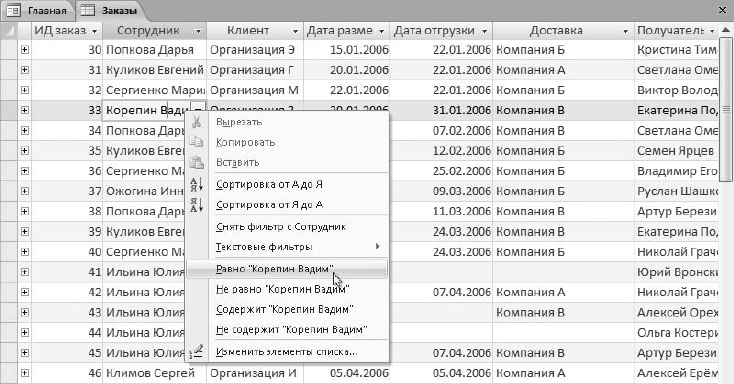
Task: Choose Сортировка от А до Я
Action: click(x=287, y=184)
